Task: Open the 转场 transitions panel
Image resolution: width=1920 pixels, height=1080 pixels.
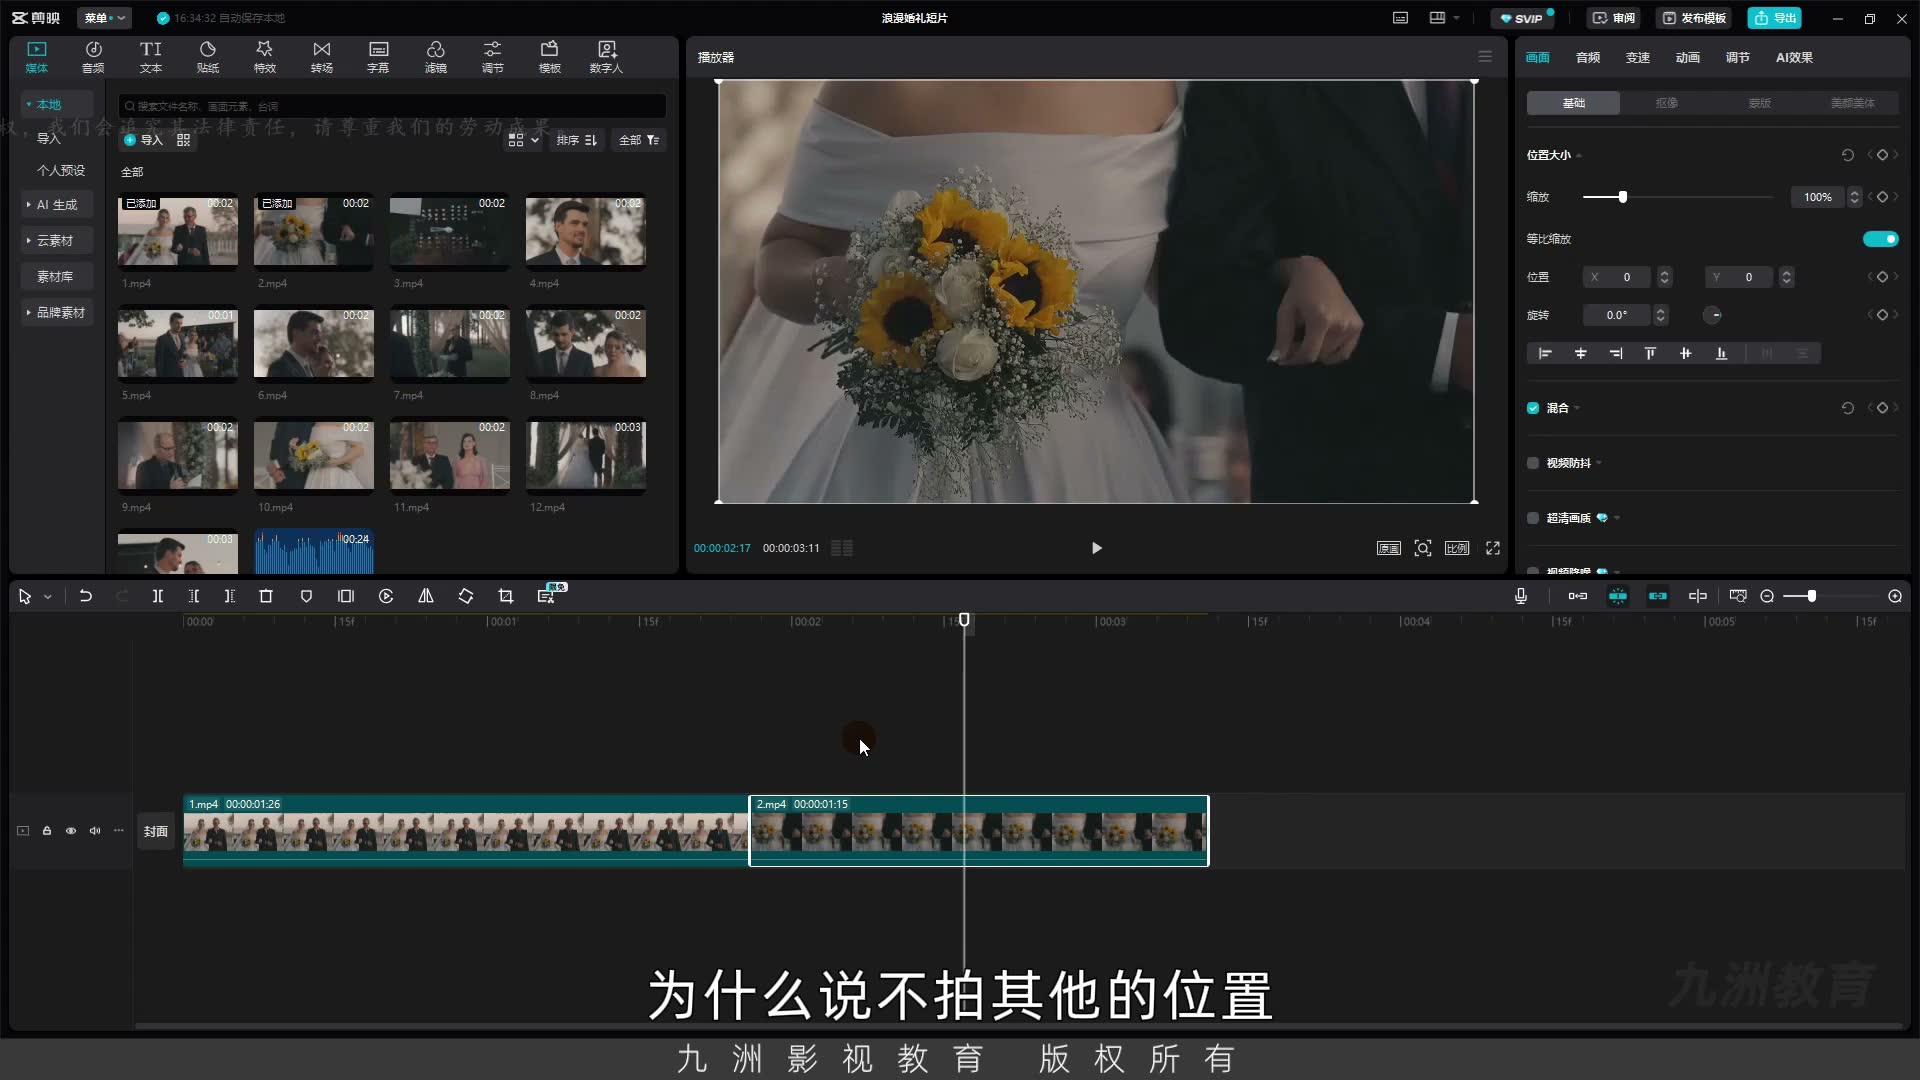Action: (321, 57)
